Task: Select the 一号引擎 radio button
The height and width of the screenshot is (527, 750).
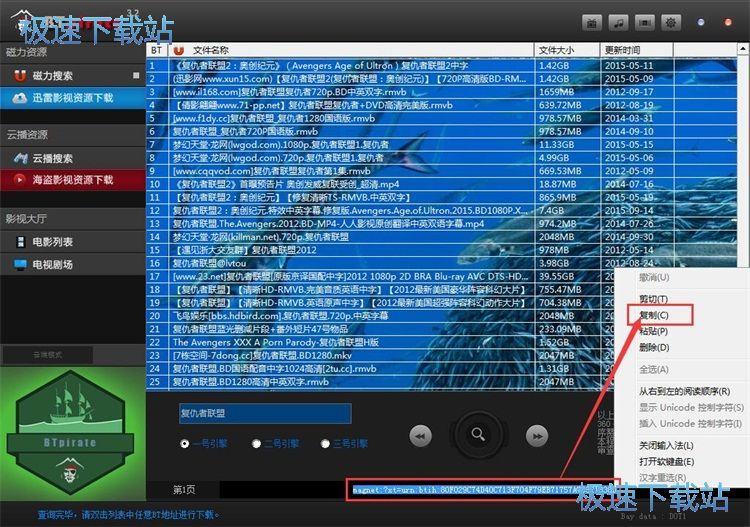Action: (185, 444)
